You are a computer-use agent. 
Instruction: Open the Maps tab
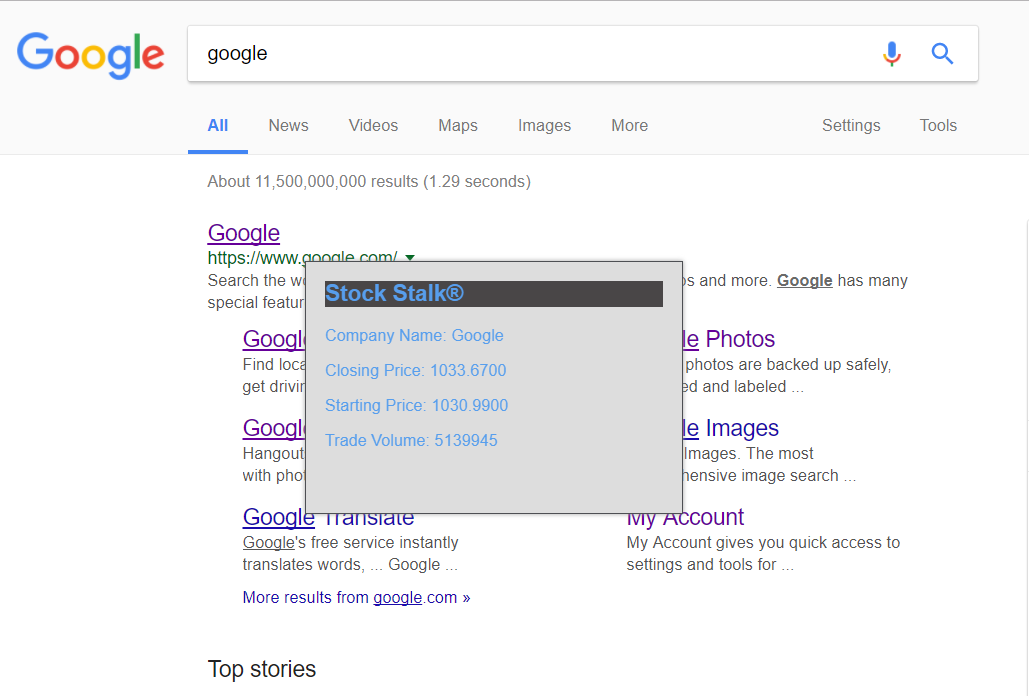click(458, 125)
